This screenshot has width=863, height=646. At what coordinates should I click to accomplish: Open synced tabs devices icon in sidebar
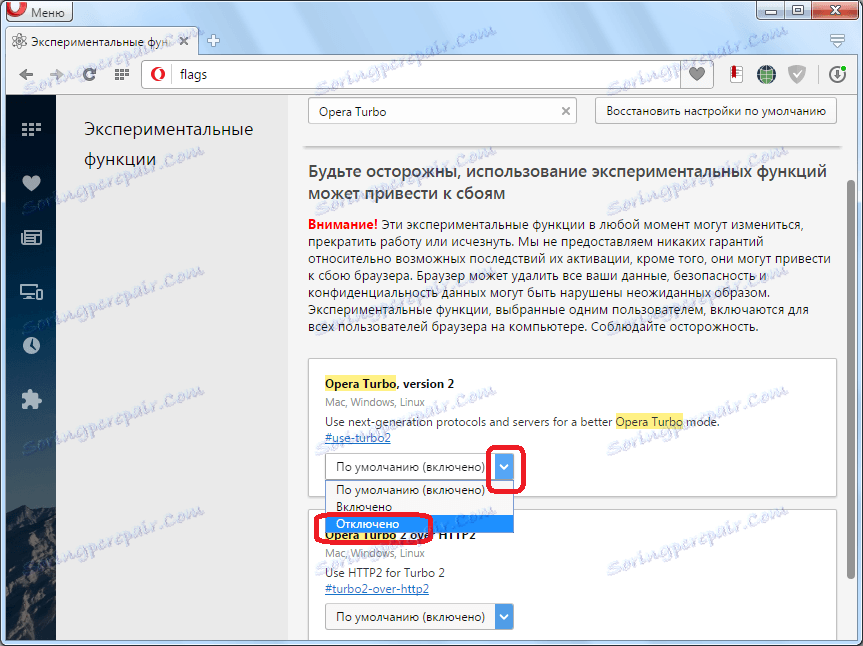pyautogui.click(x=31, y=292)
